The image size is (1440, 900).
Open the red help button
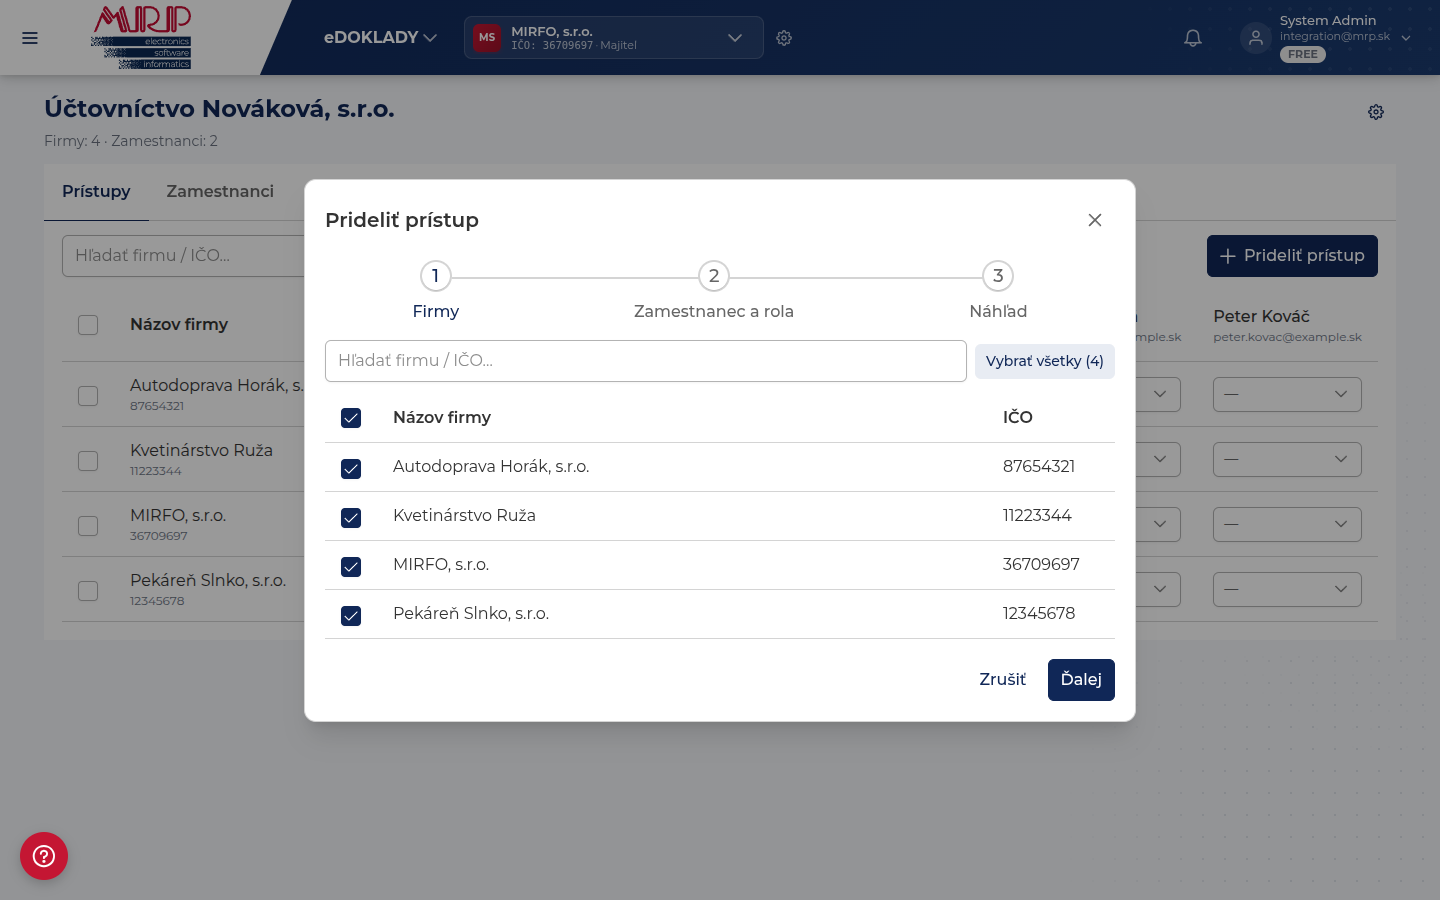coord(44,856)
